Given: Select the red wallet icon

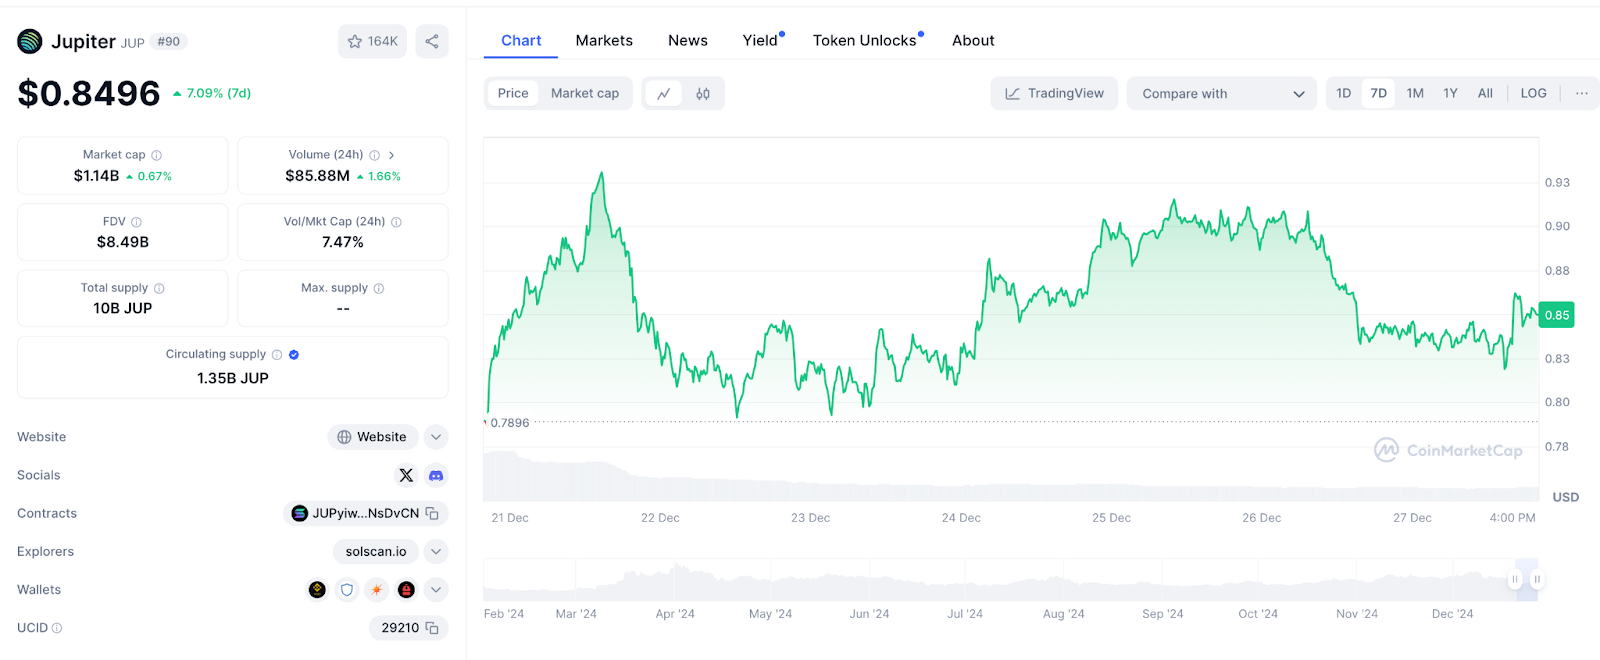Looking at the screenshot, I should click(406, 590).
